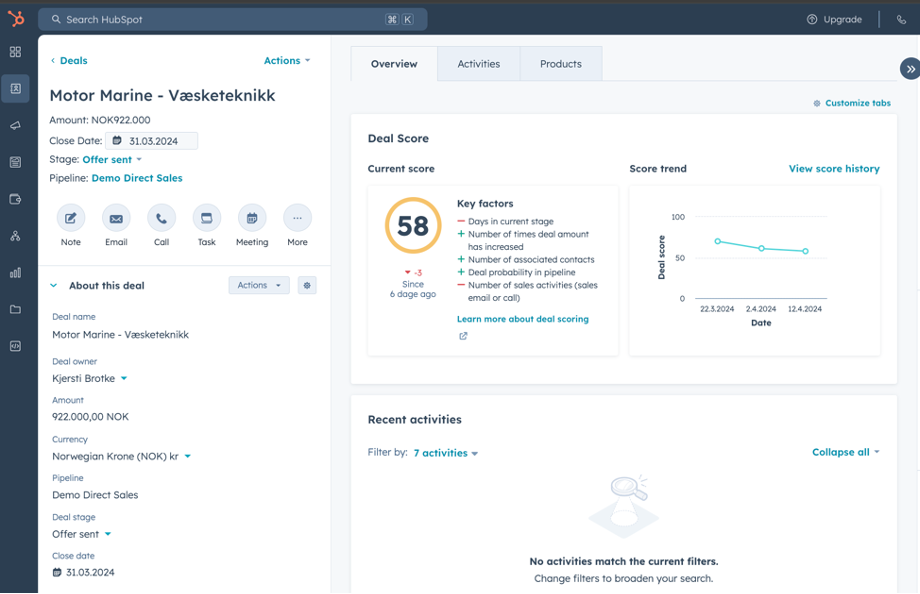Collapse the About this deal section chevron
The height and width of the screenshot is (594, 920).
point(54,285)
